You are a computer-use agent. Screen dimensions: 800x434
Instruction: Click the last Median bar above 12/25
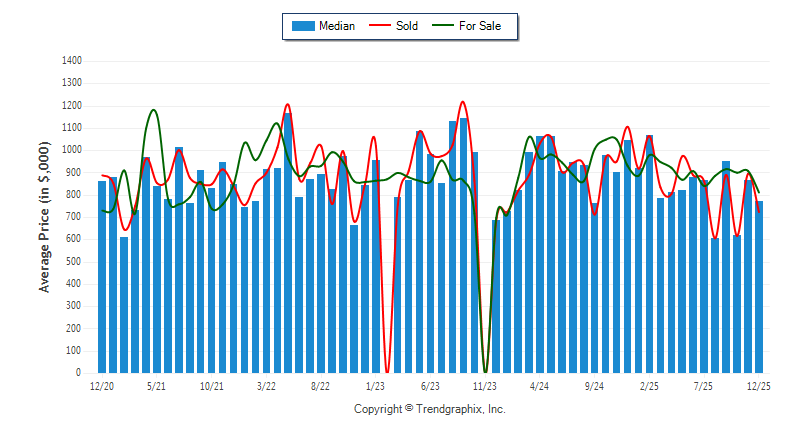759,290
